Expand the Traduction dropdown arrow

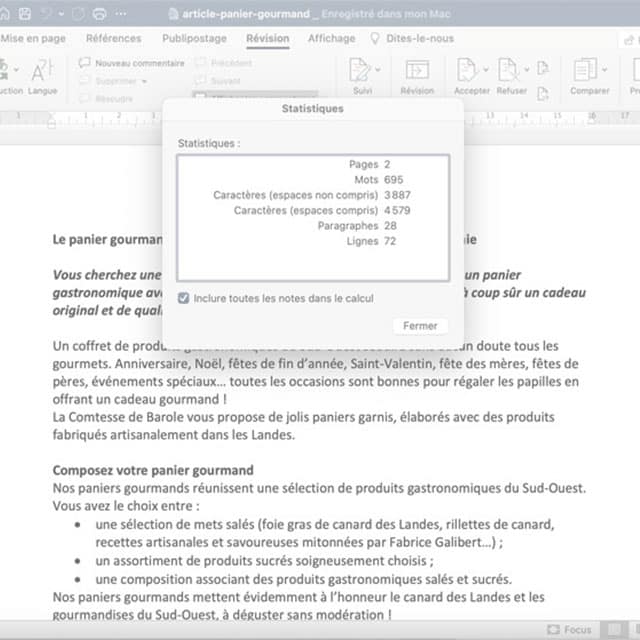tap(16, 70)
